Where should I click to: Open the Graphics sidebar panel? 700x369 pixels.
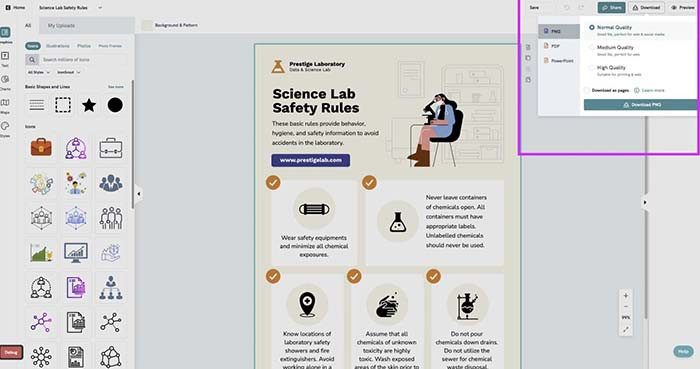[5, 32]
